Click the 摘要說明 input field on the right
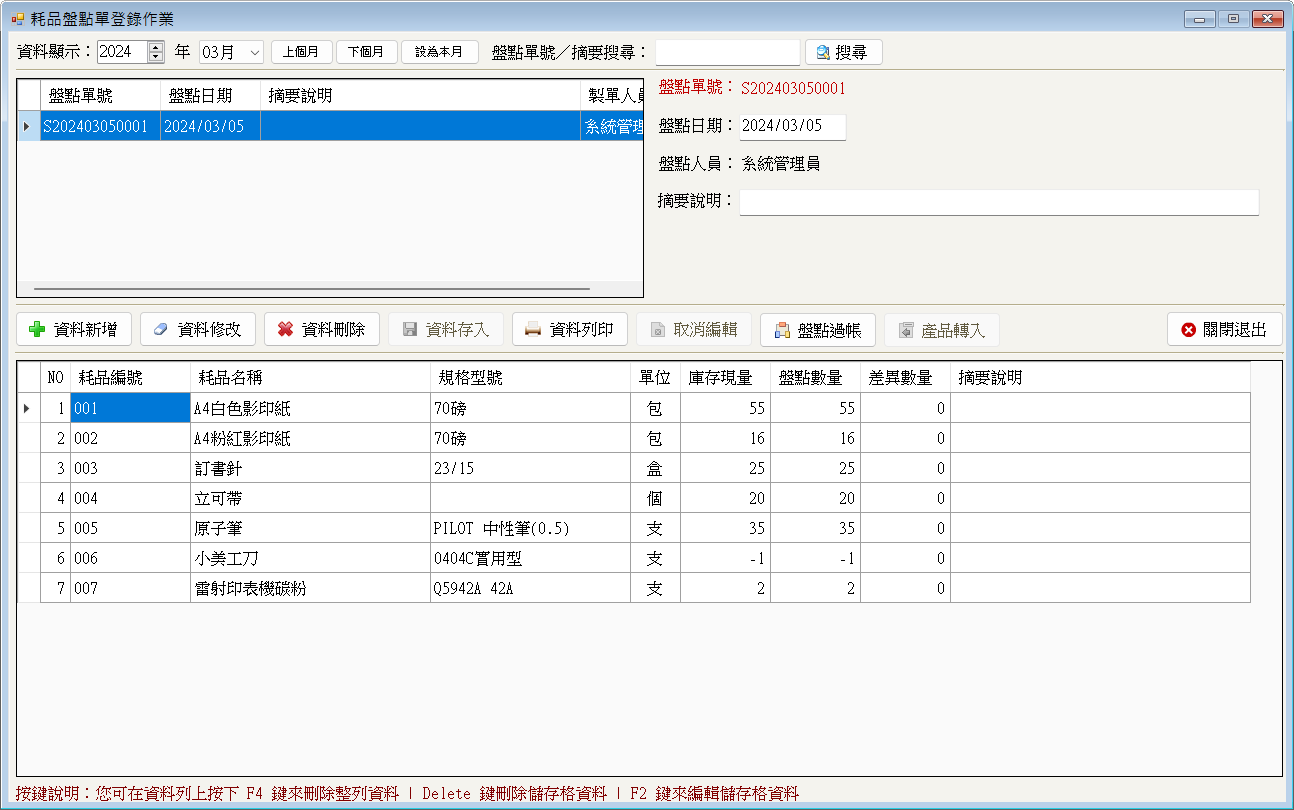Image resolution: width=1294 pixels, height=810 pixels. [x=999, y=202]
